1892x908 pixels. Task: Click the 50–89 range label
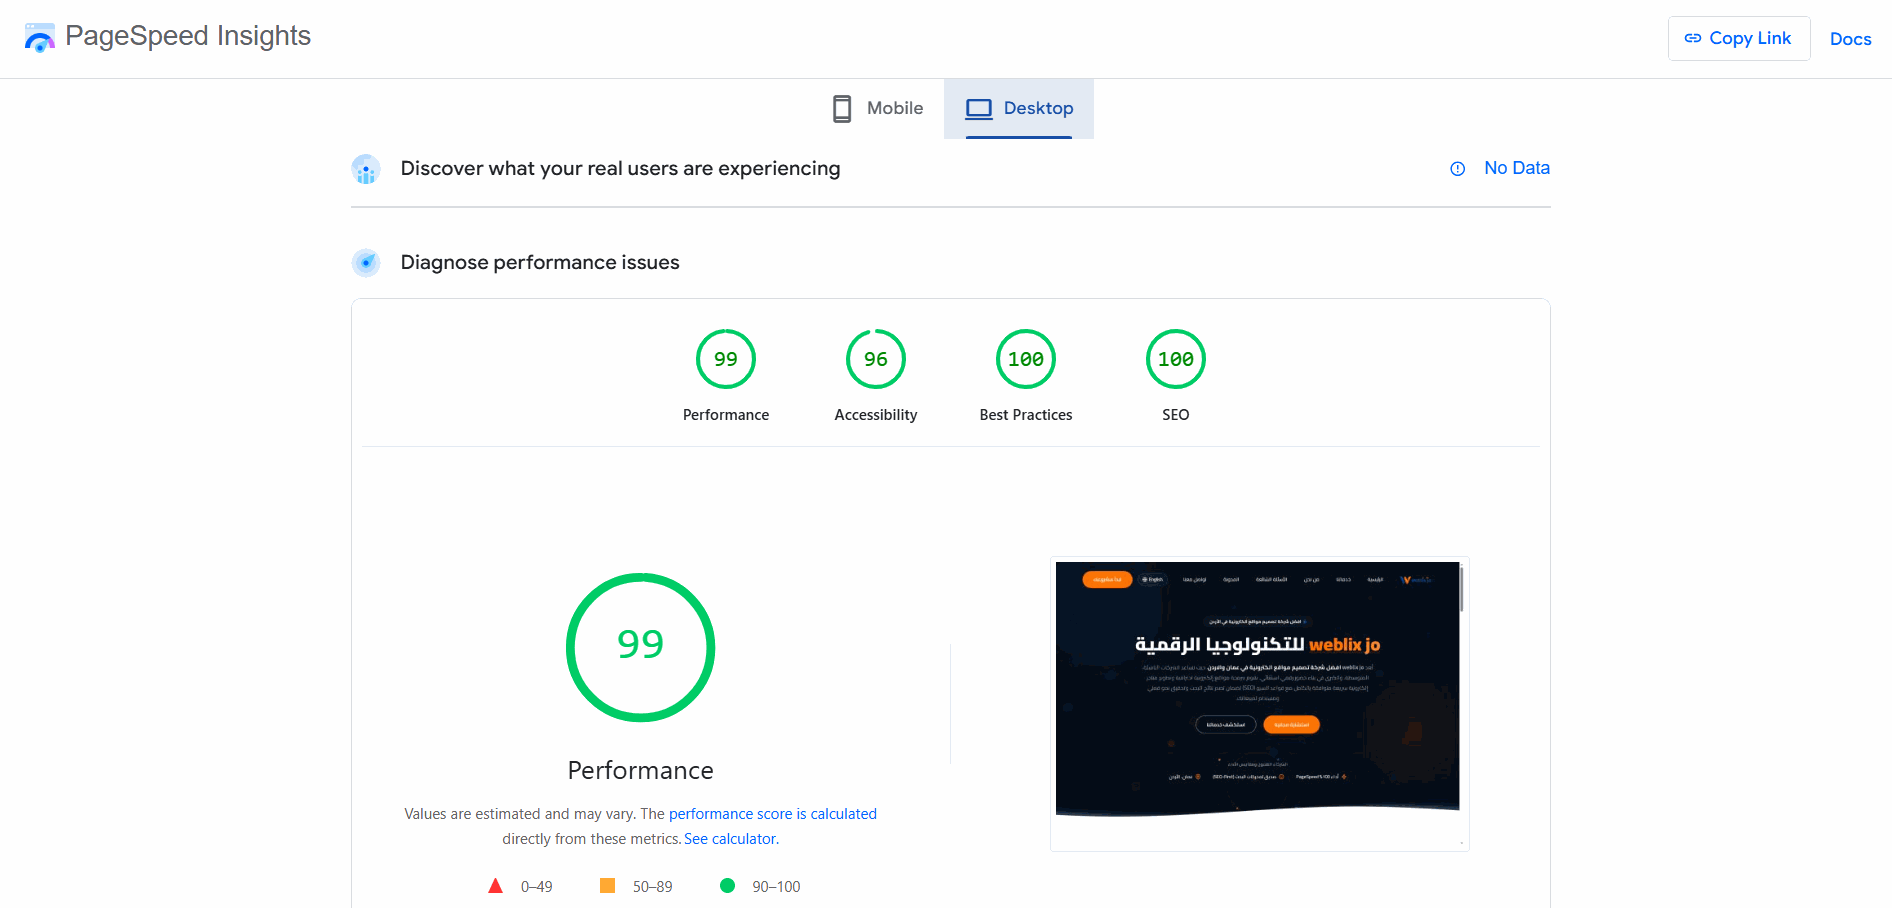tap(653, 887)
